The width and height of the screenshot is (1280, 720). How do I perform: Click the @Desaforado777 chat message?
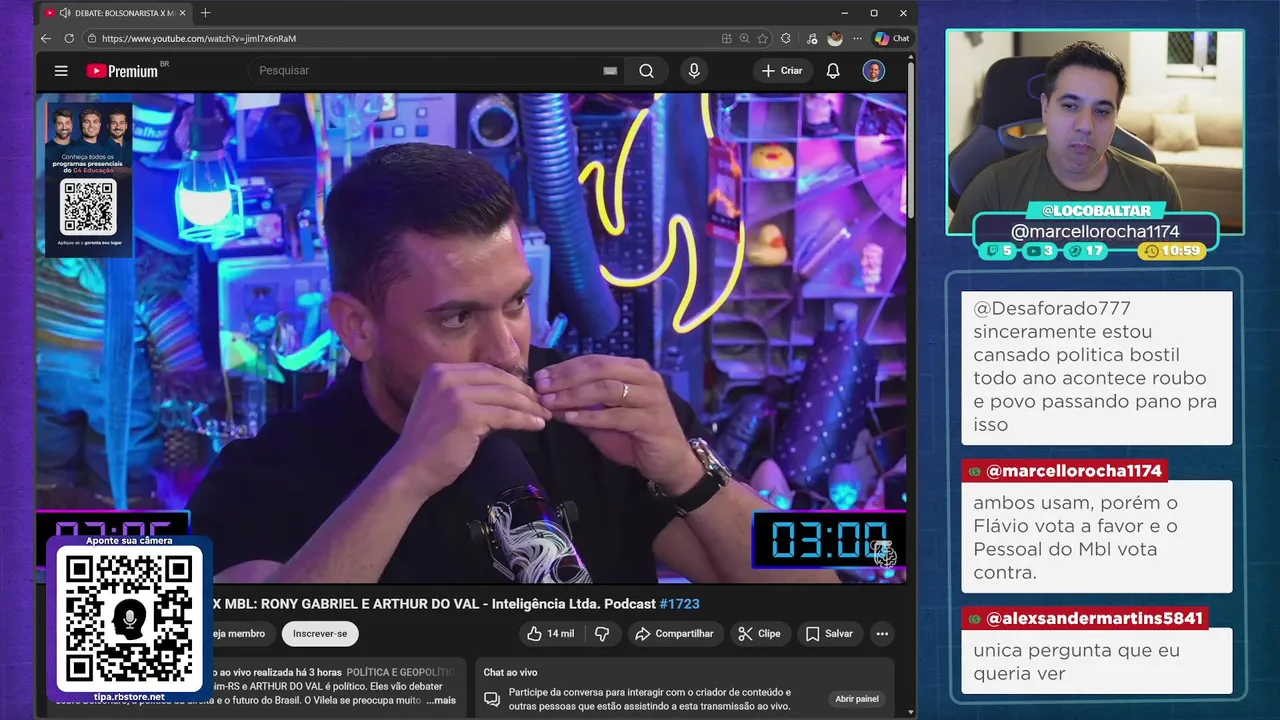[1097, 367]
